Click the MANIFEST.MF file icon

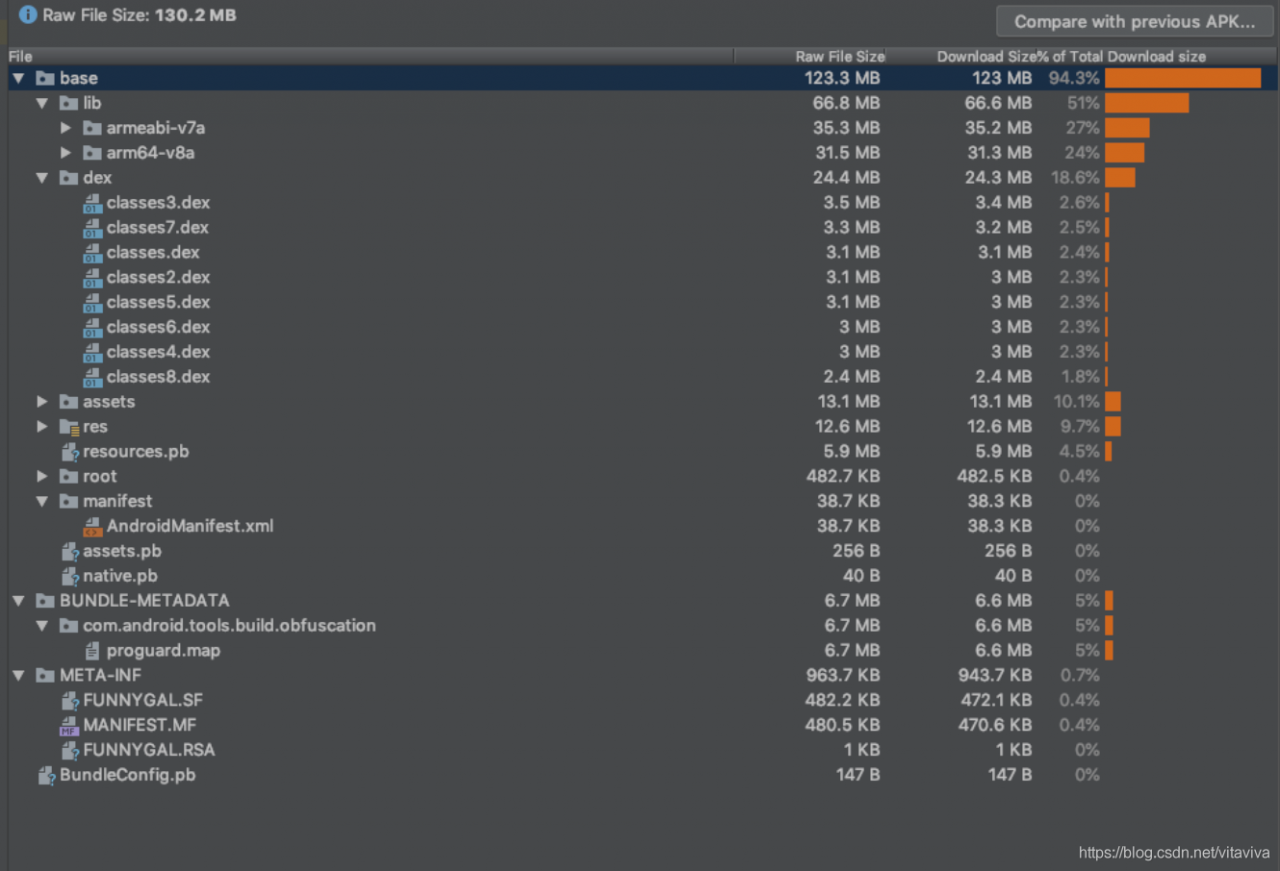click(x=69, y=725)
